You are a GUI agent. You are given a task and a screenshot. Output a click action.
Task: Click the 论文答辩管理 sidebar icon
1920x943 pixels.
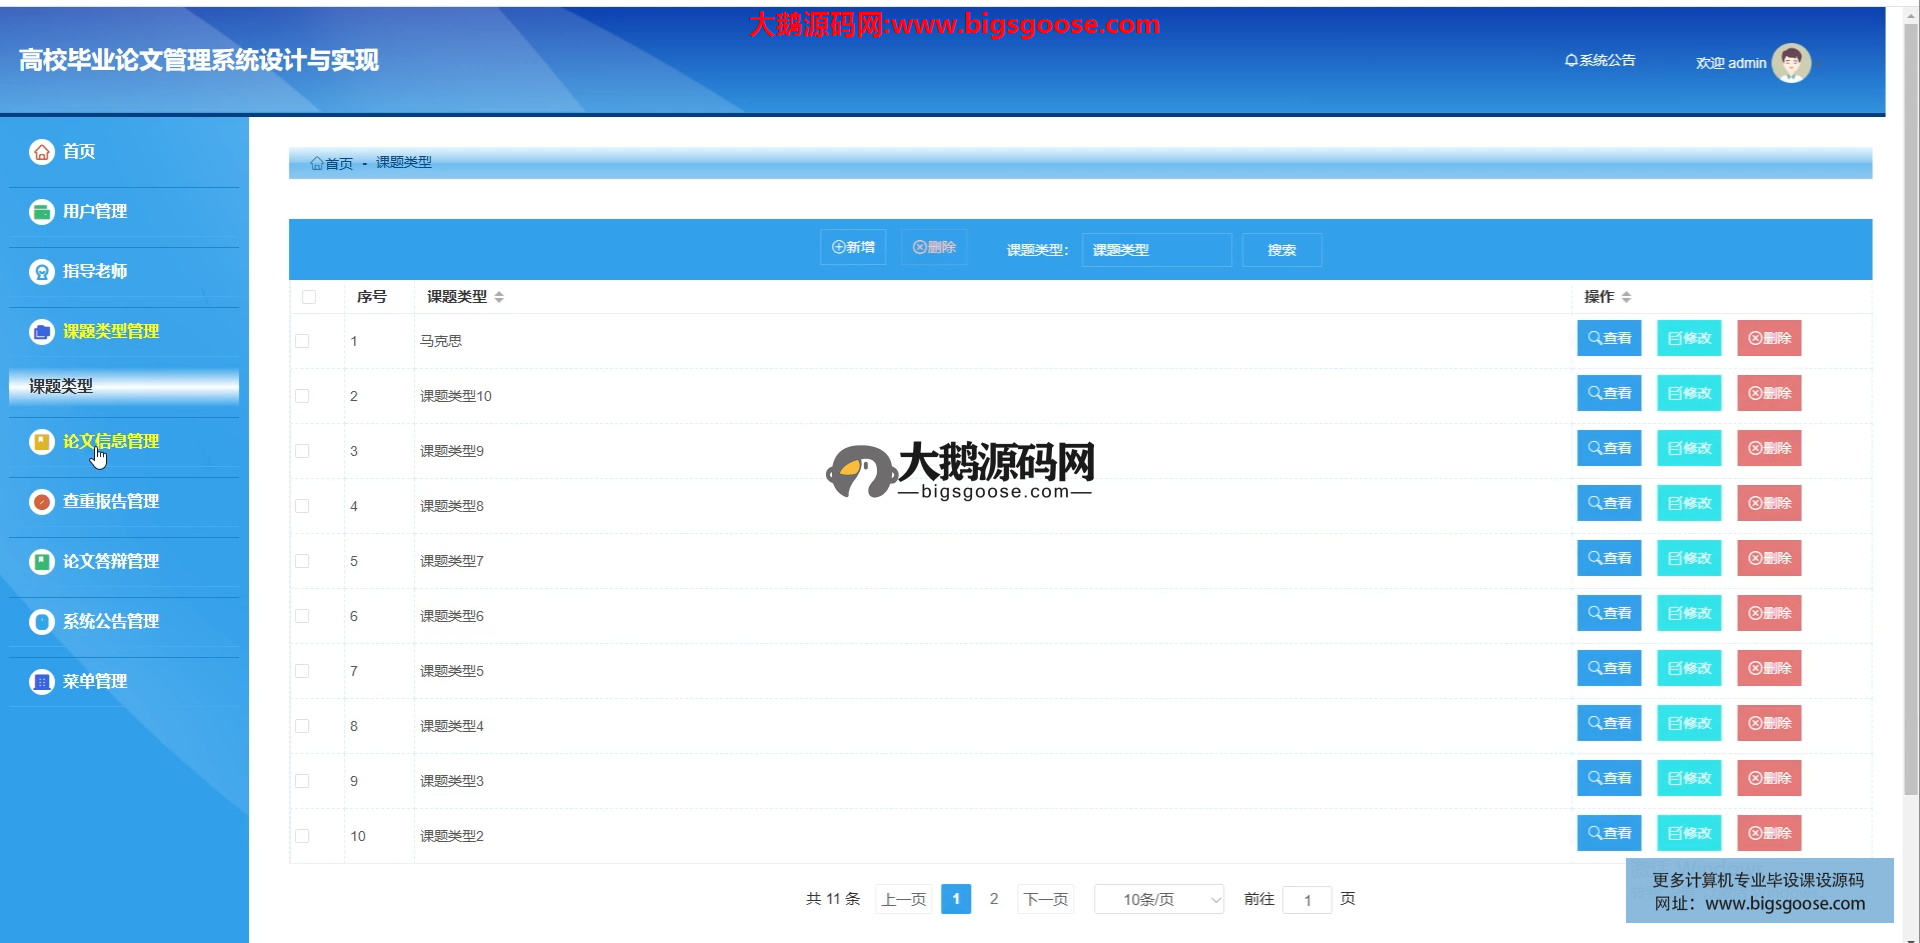41,562
